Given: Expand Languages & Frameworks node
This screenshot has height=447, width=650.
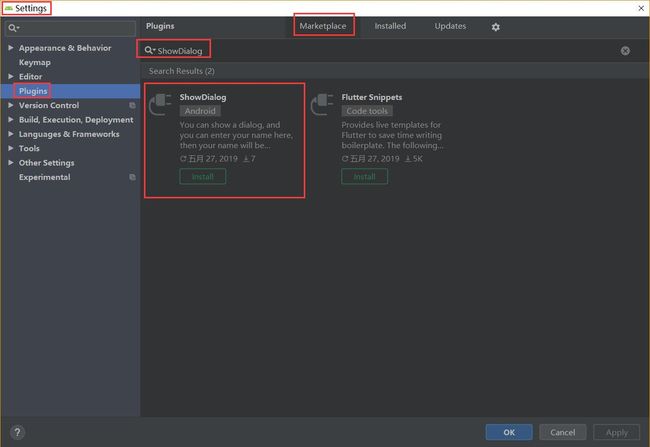Looking at the screenshot, I should pyautogui.click(x=11, y=134).
